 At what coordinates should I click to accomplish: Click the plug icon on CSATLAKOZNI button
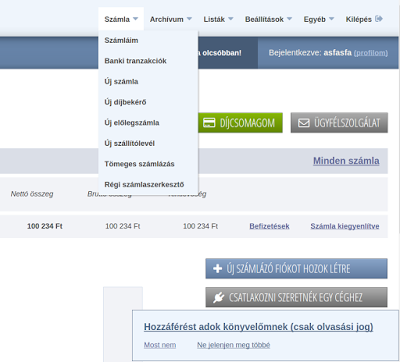pyautogui.click(x=218, y=297)
